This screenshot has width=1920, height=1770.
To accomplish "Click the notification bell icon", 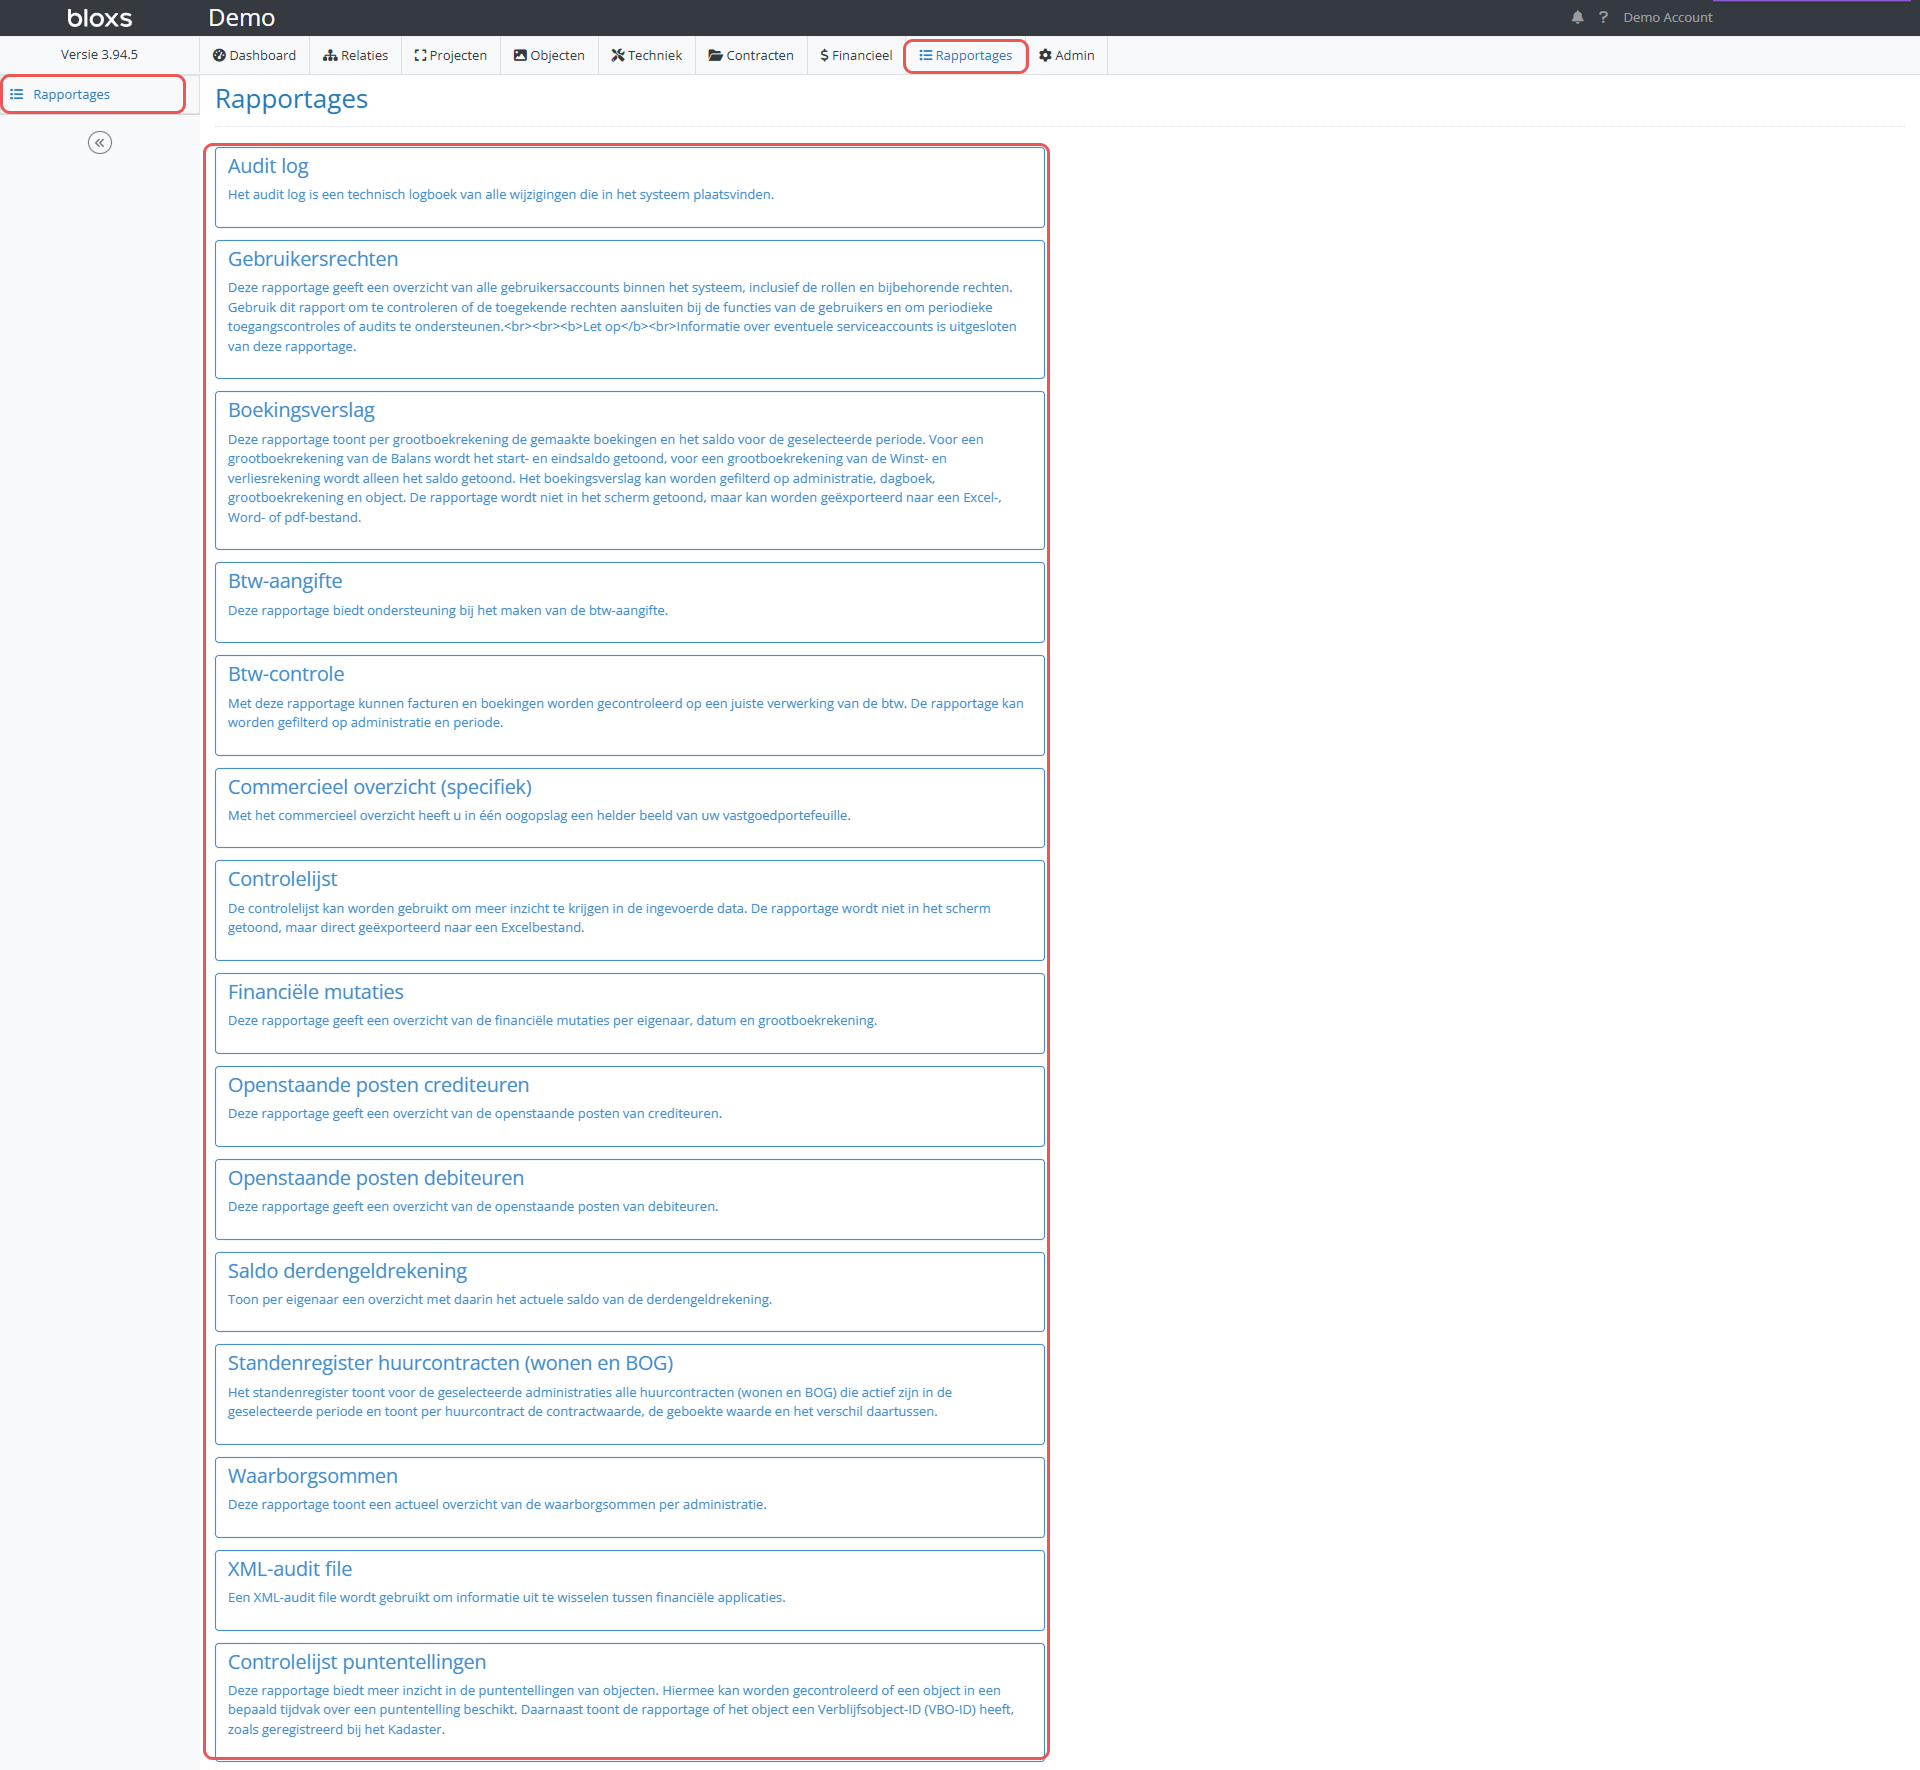I will (x=1577, y=17).
